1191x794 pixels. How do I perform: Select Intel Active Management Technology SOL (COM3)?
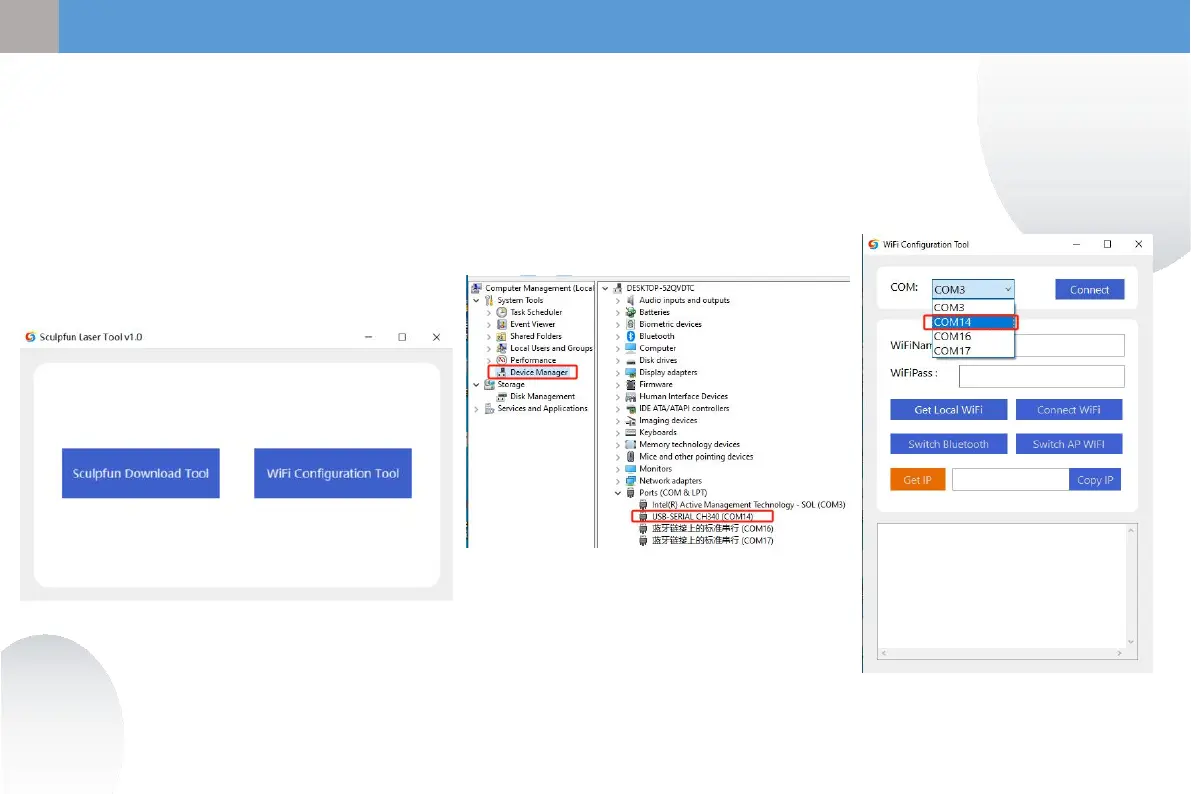(x=748, y=505)
